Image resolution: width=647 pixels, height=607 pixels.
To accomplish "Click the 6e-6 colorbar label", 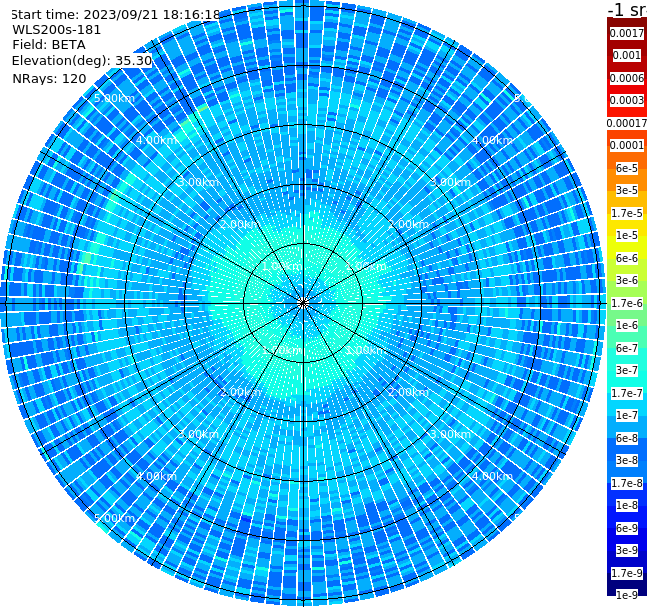I will click(627, 258).
